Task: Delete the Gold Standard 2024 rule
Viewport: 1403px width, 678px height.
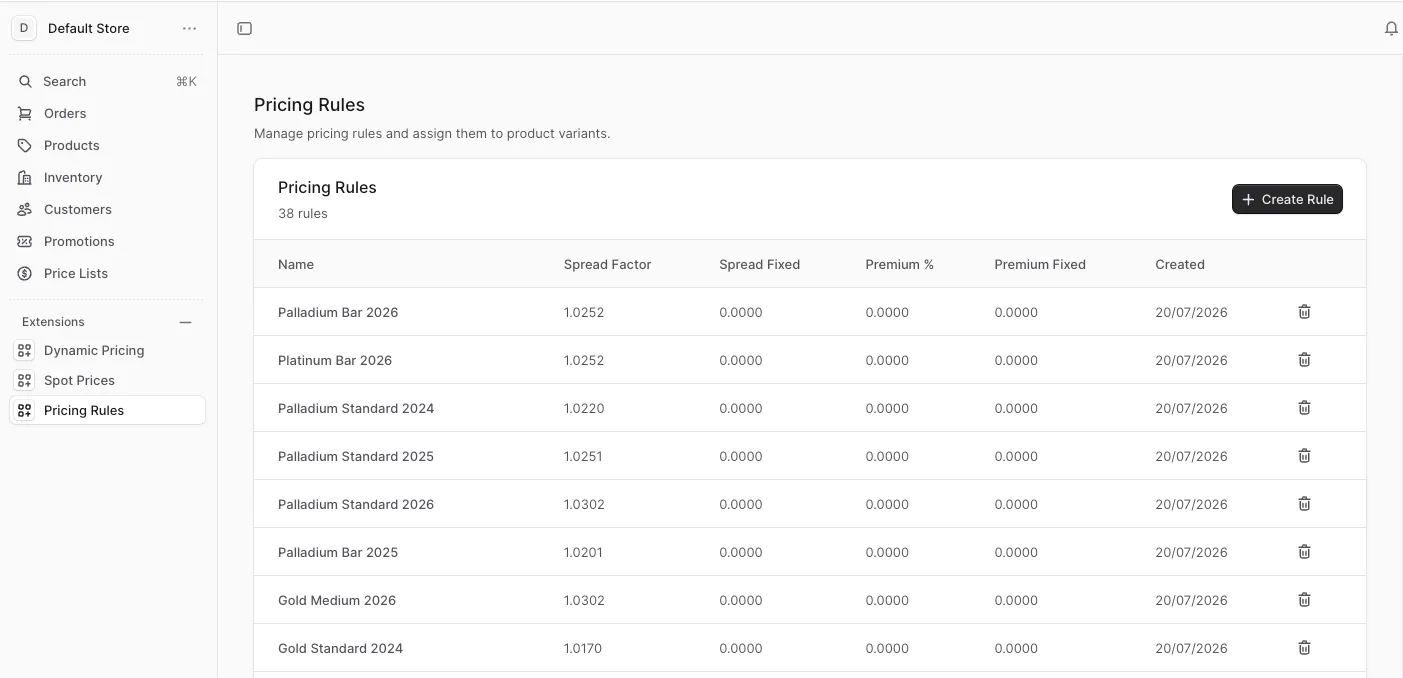Action: tap(1304, 648)
